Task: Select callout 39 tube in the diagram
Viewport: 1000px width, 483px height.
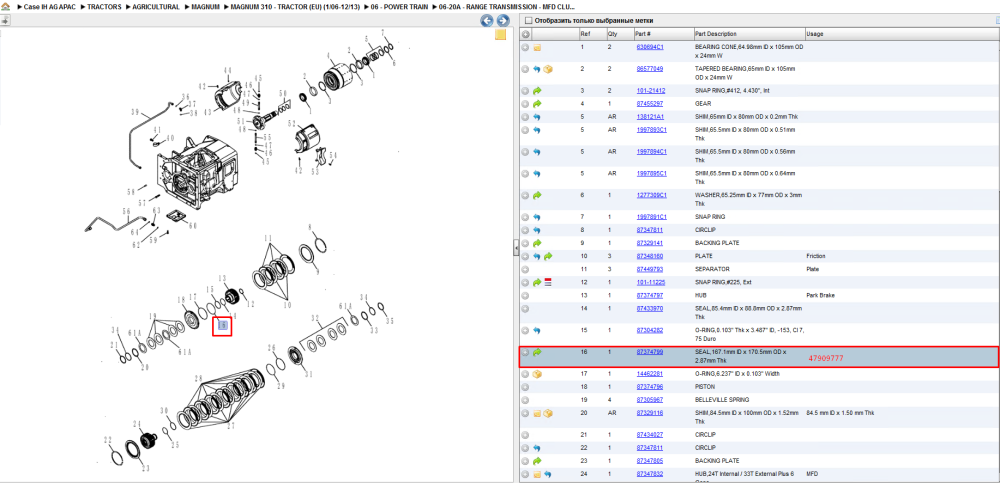Action: [135, 112]
